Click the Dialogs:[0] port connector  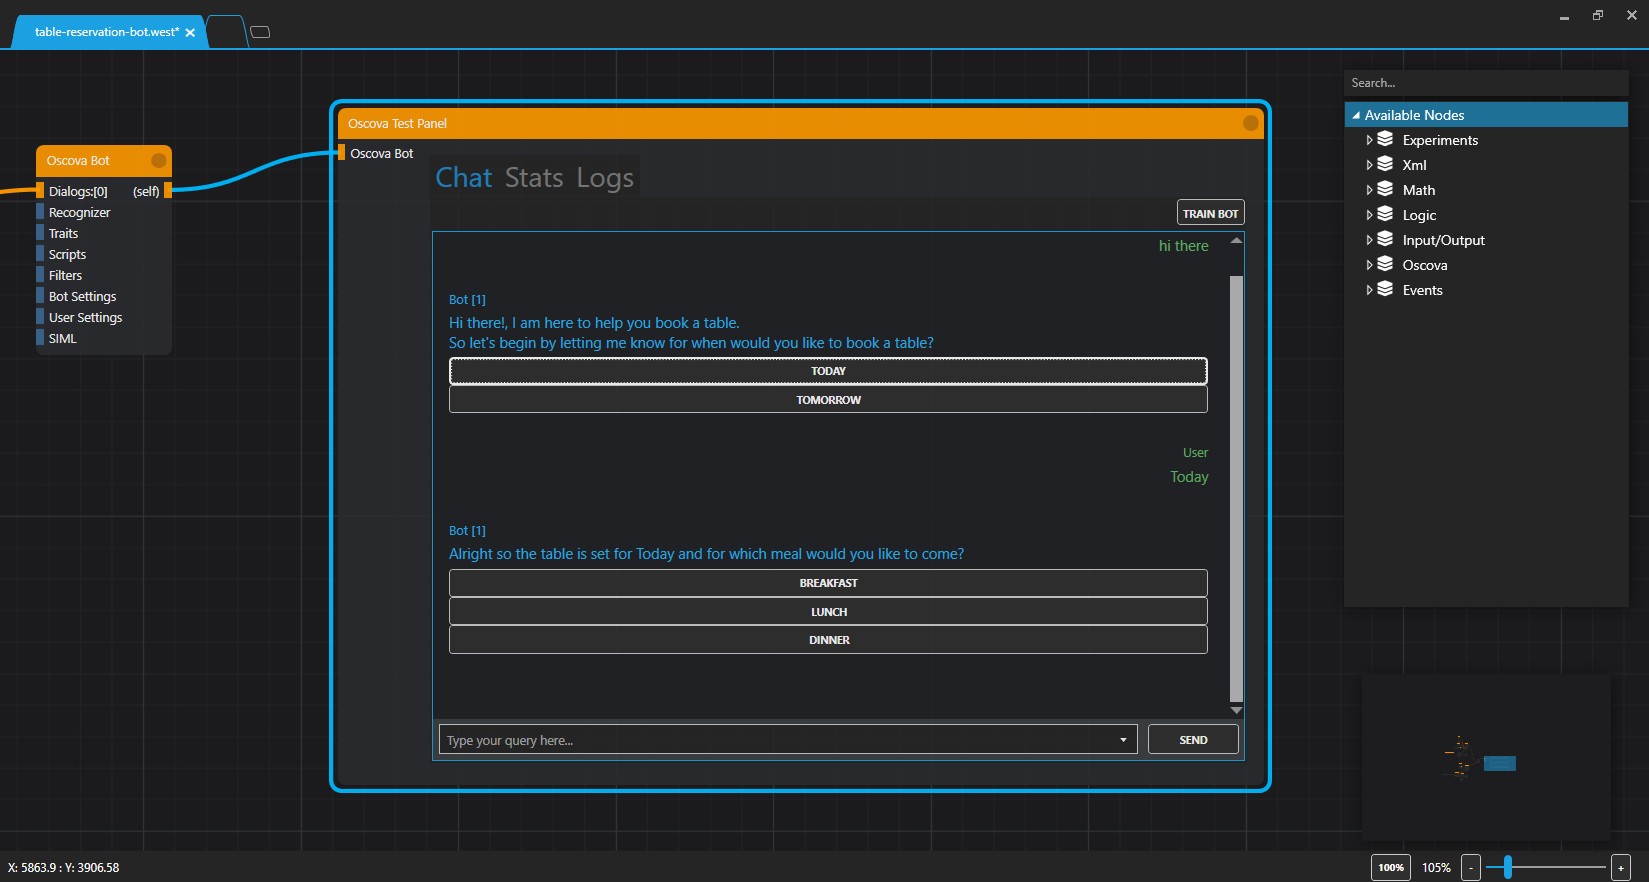[40, 190]
